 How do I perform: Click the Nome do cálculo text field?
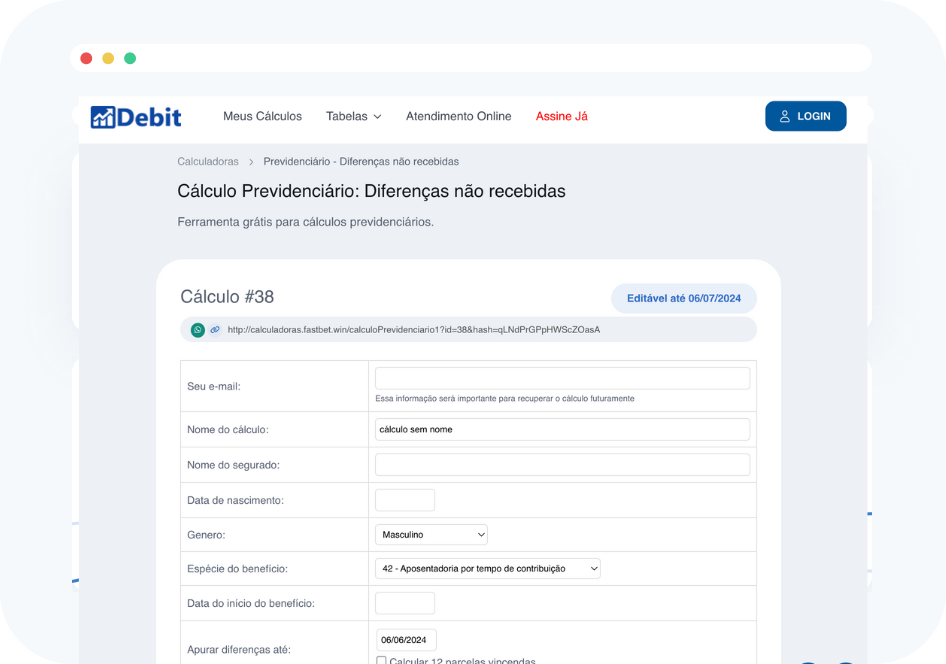click(562, 429)
